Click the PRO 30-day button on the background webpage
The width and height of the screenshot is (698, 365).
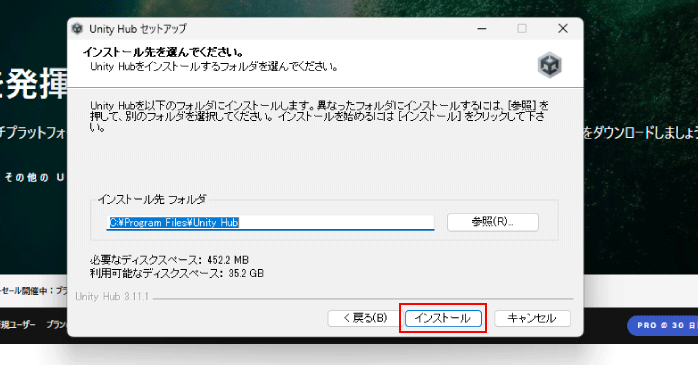(x=663, y=326)
